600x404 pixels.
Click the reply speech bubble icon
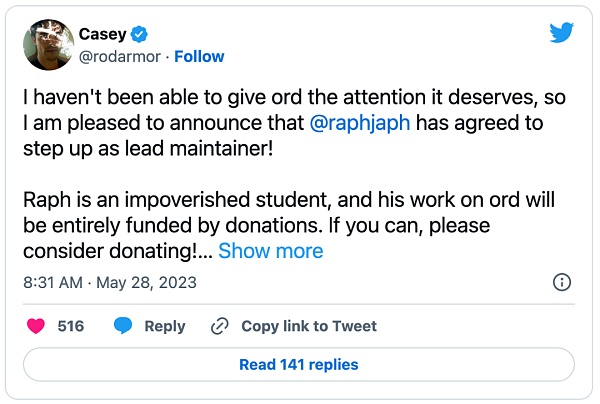coord(124,326)
